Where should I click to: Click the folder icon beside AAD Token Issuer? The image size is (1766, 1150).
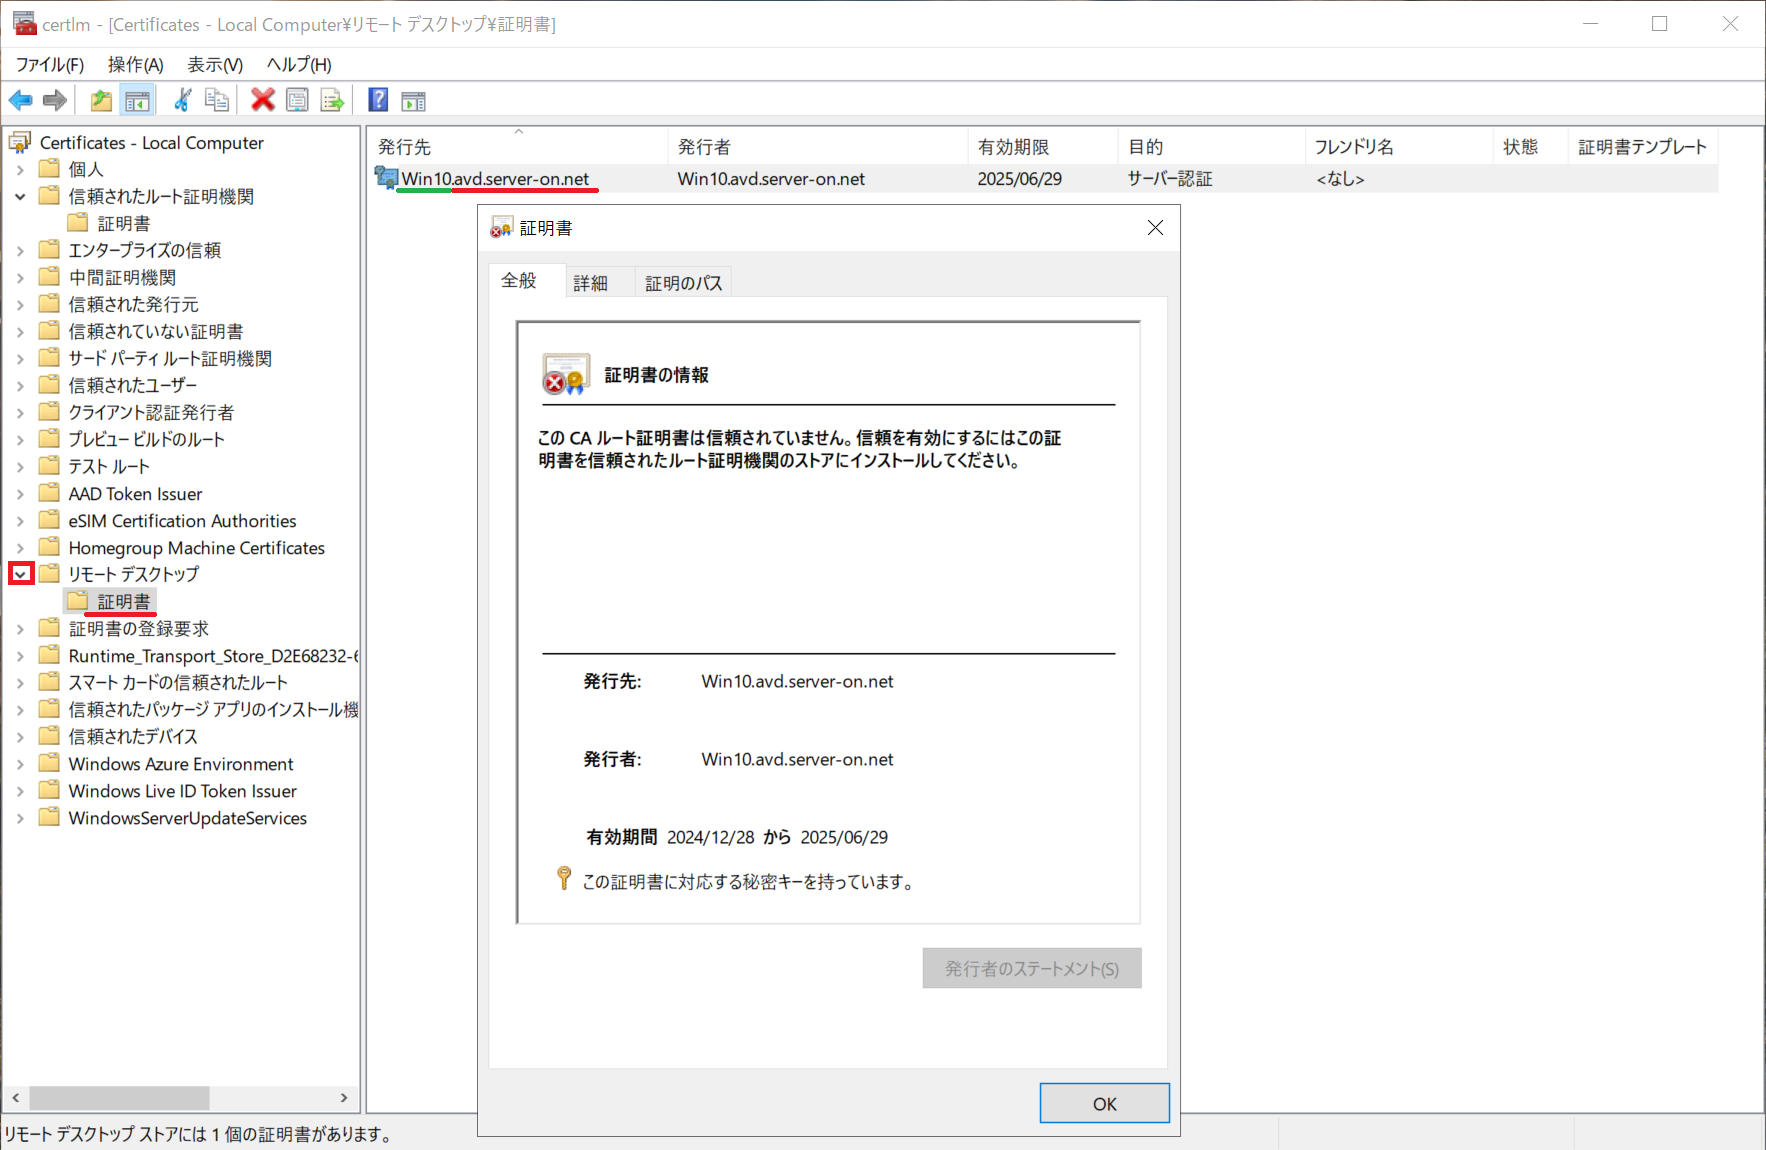pyautogui.click(x=49, y=493)
